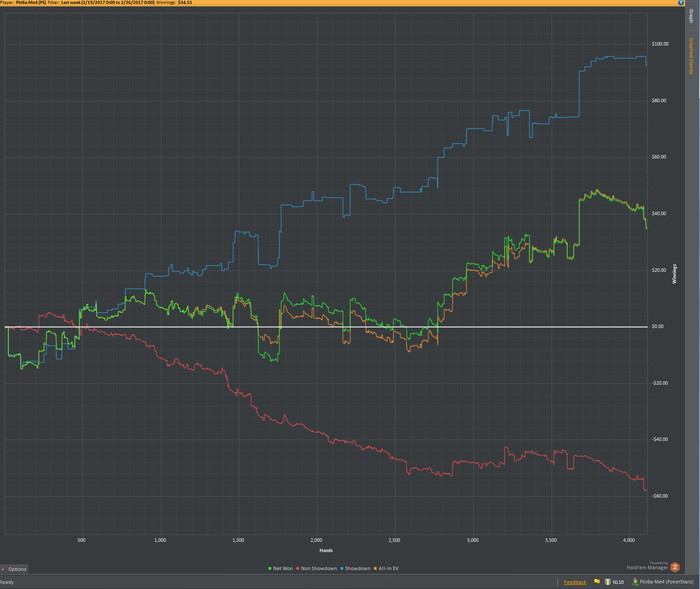Click the 2,000 hands axis value
The image size is (700, 589).
coord(317,540)
